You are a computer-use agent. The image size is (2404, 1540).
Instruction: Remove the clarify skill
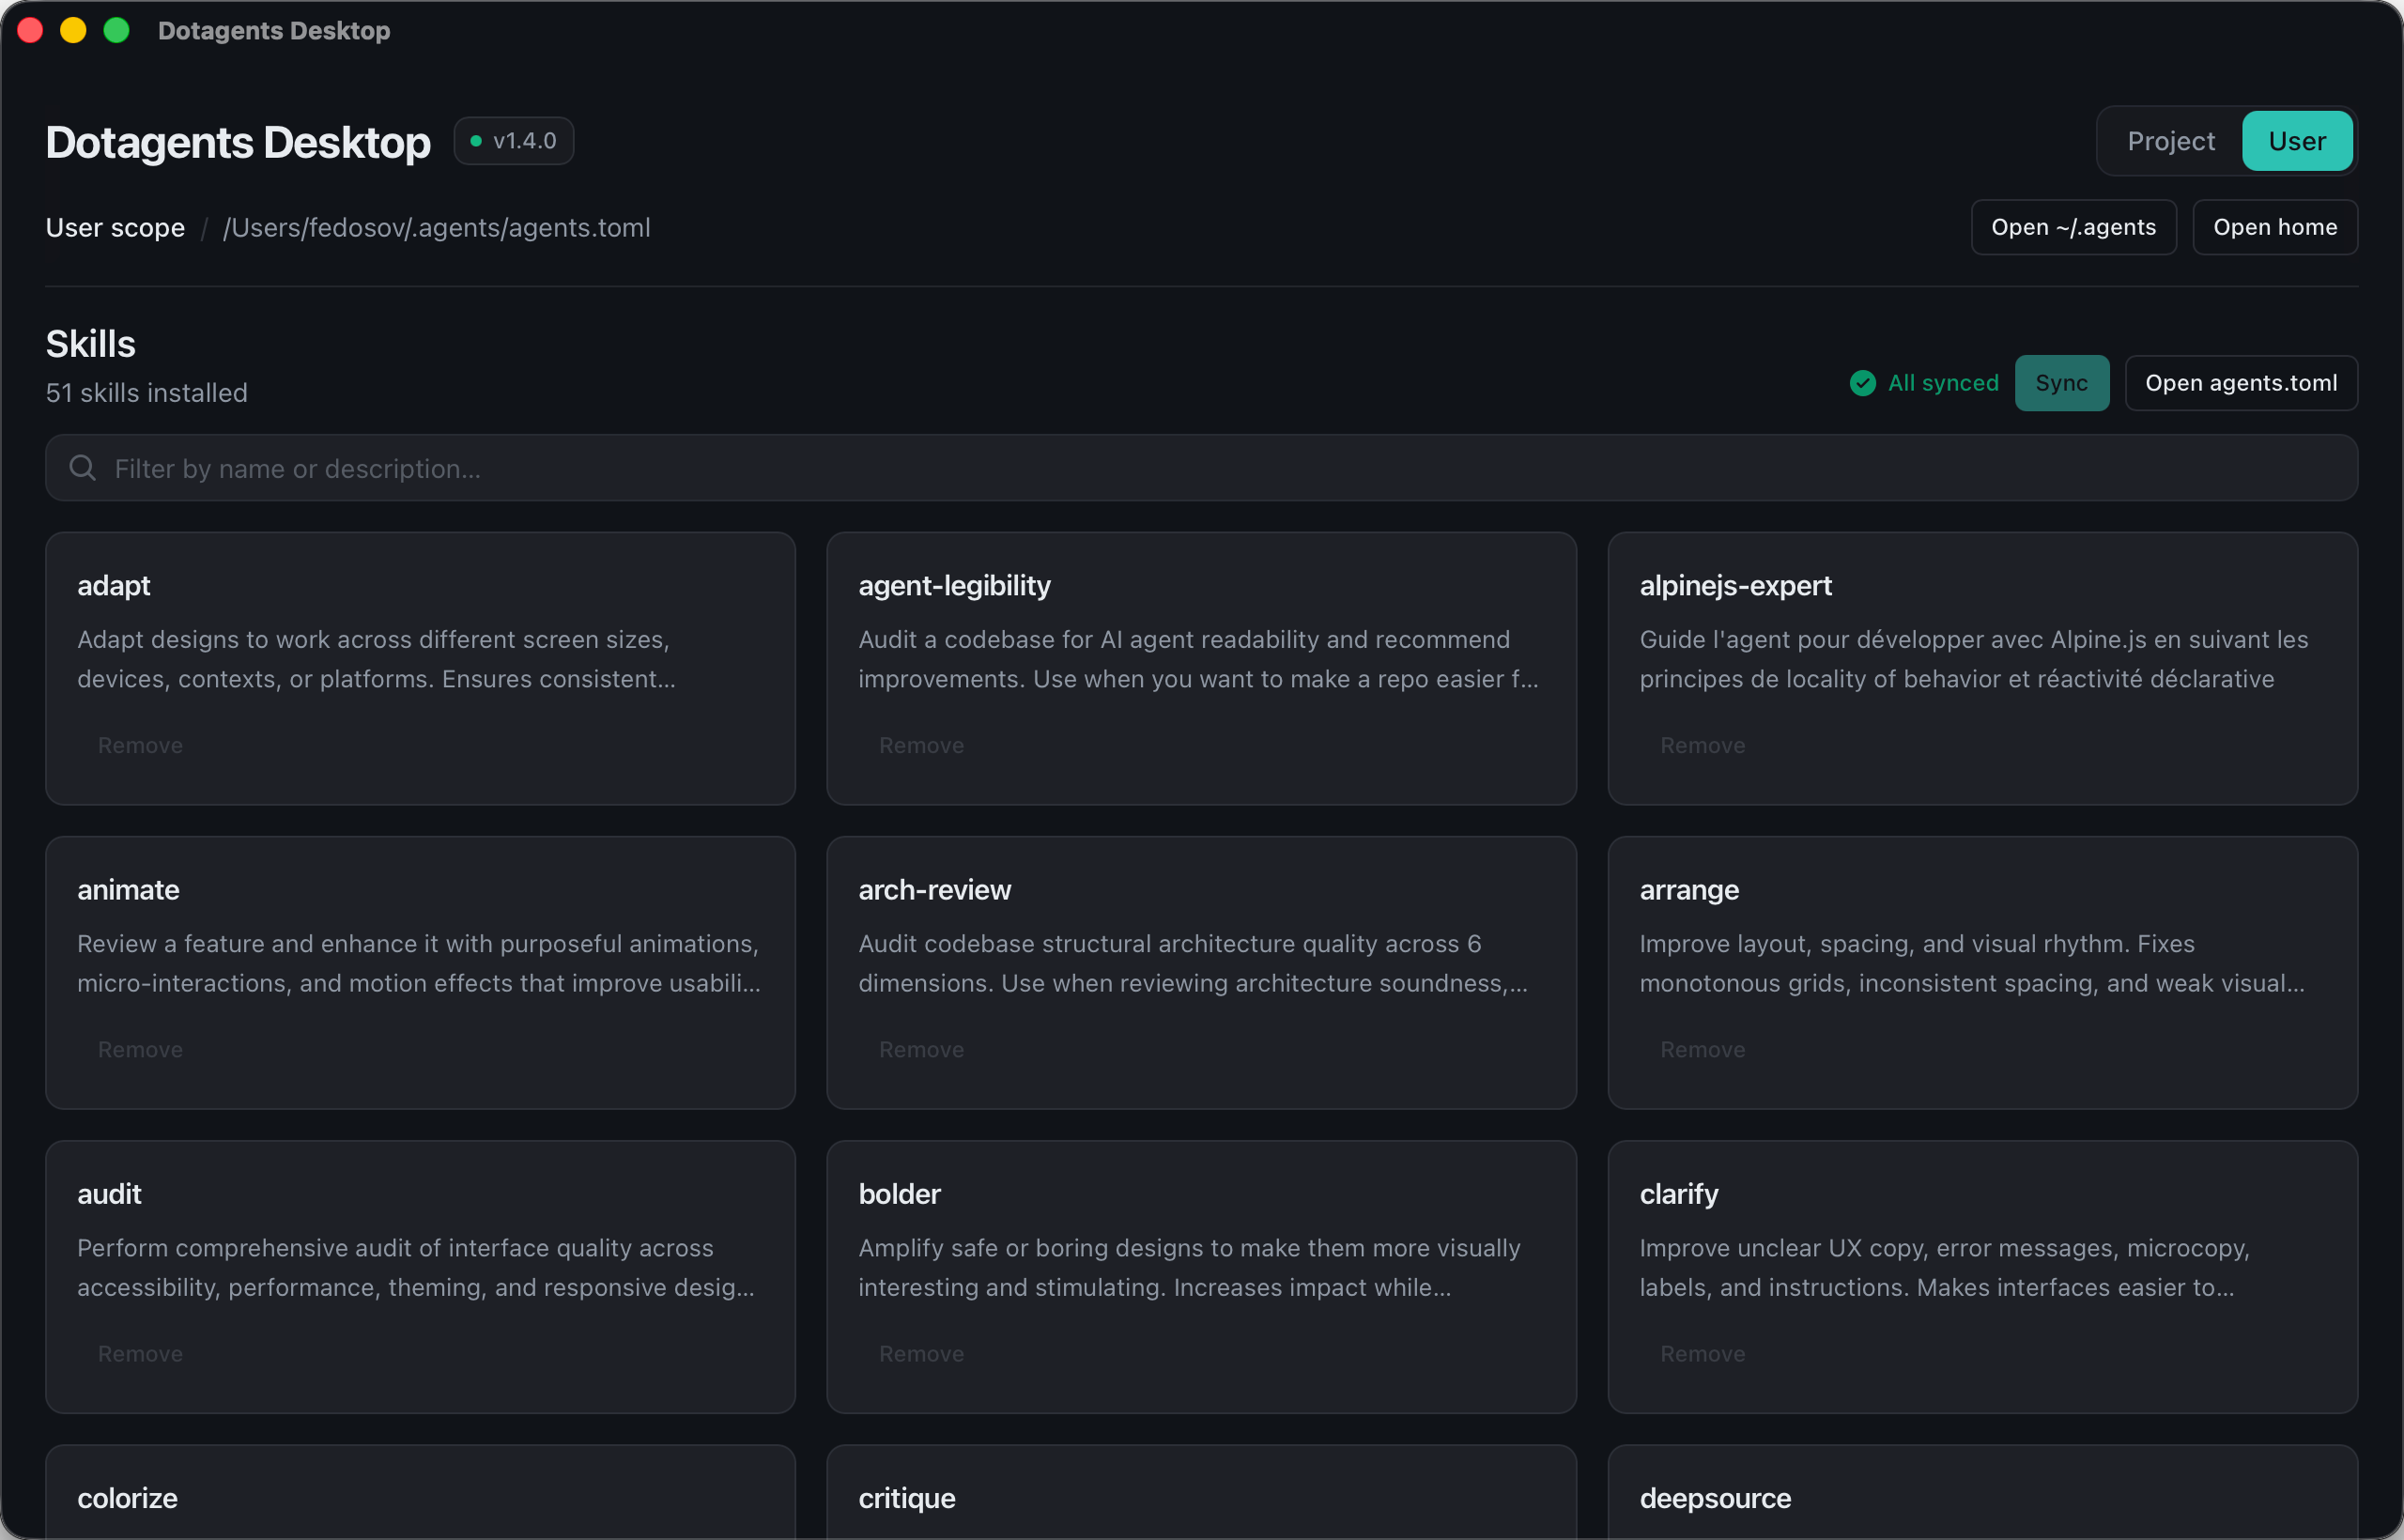[1702, 1353]
